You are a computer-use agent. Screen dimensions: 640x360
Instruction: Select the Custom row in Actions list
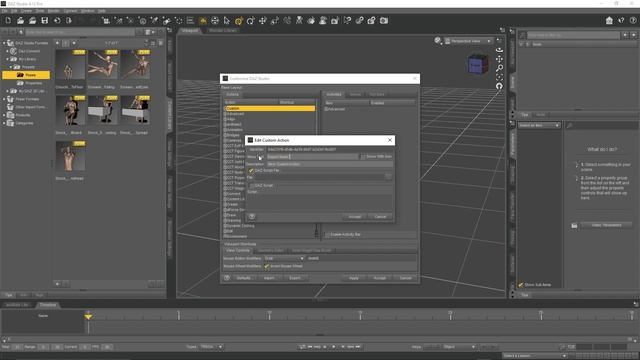coord(270,109)
